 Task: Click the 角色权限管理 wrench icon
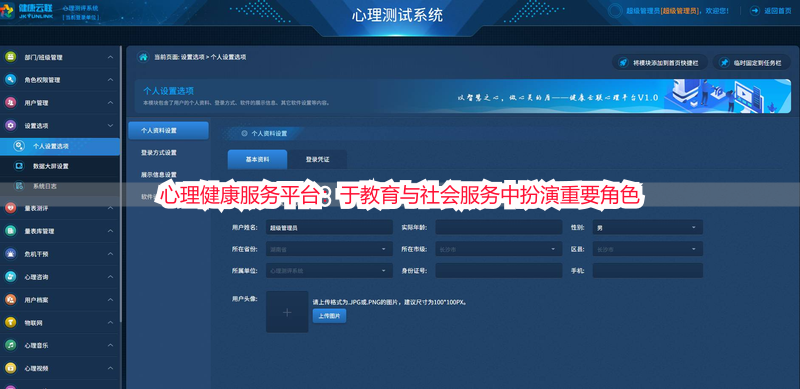pyautogui.click(x=10, y=80)
